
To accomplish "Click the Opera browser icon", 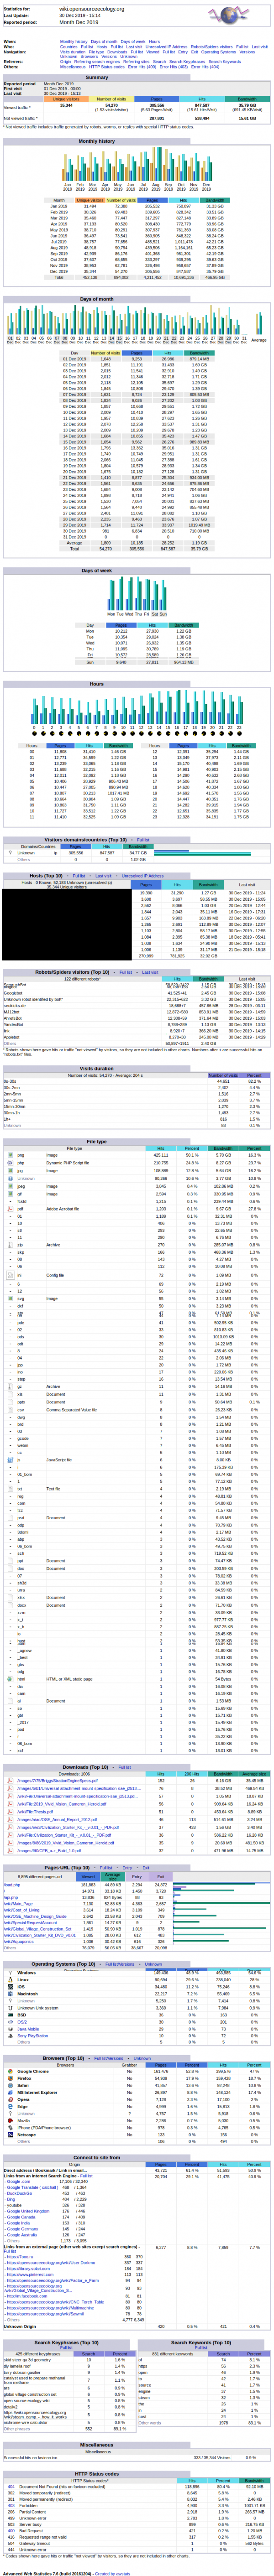I will [x=10, y=2100].
